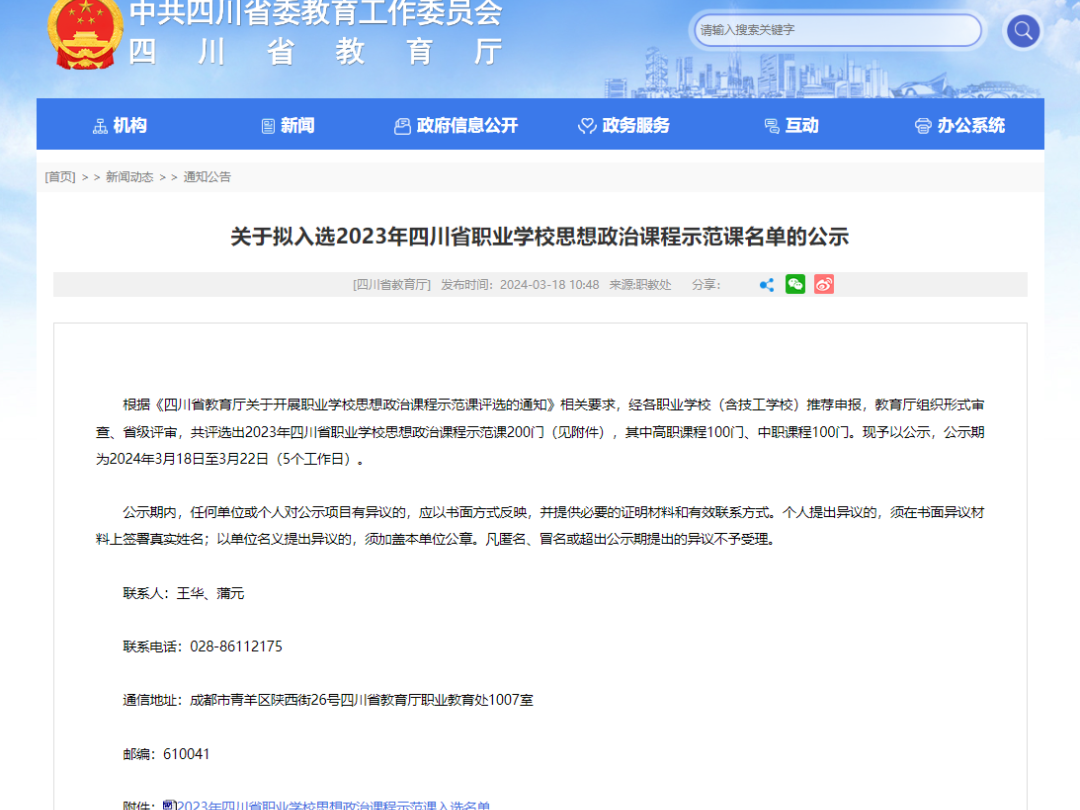
Task: Go to the 互动 navigation section
Action: point(791,126)
